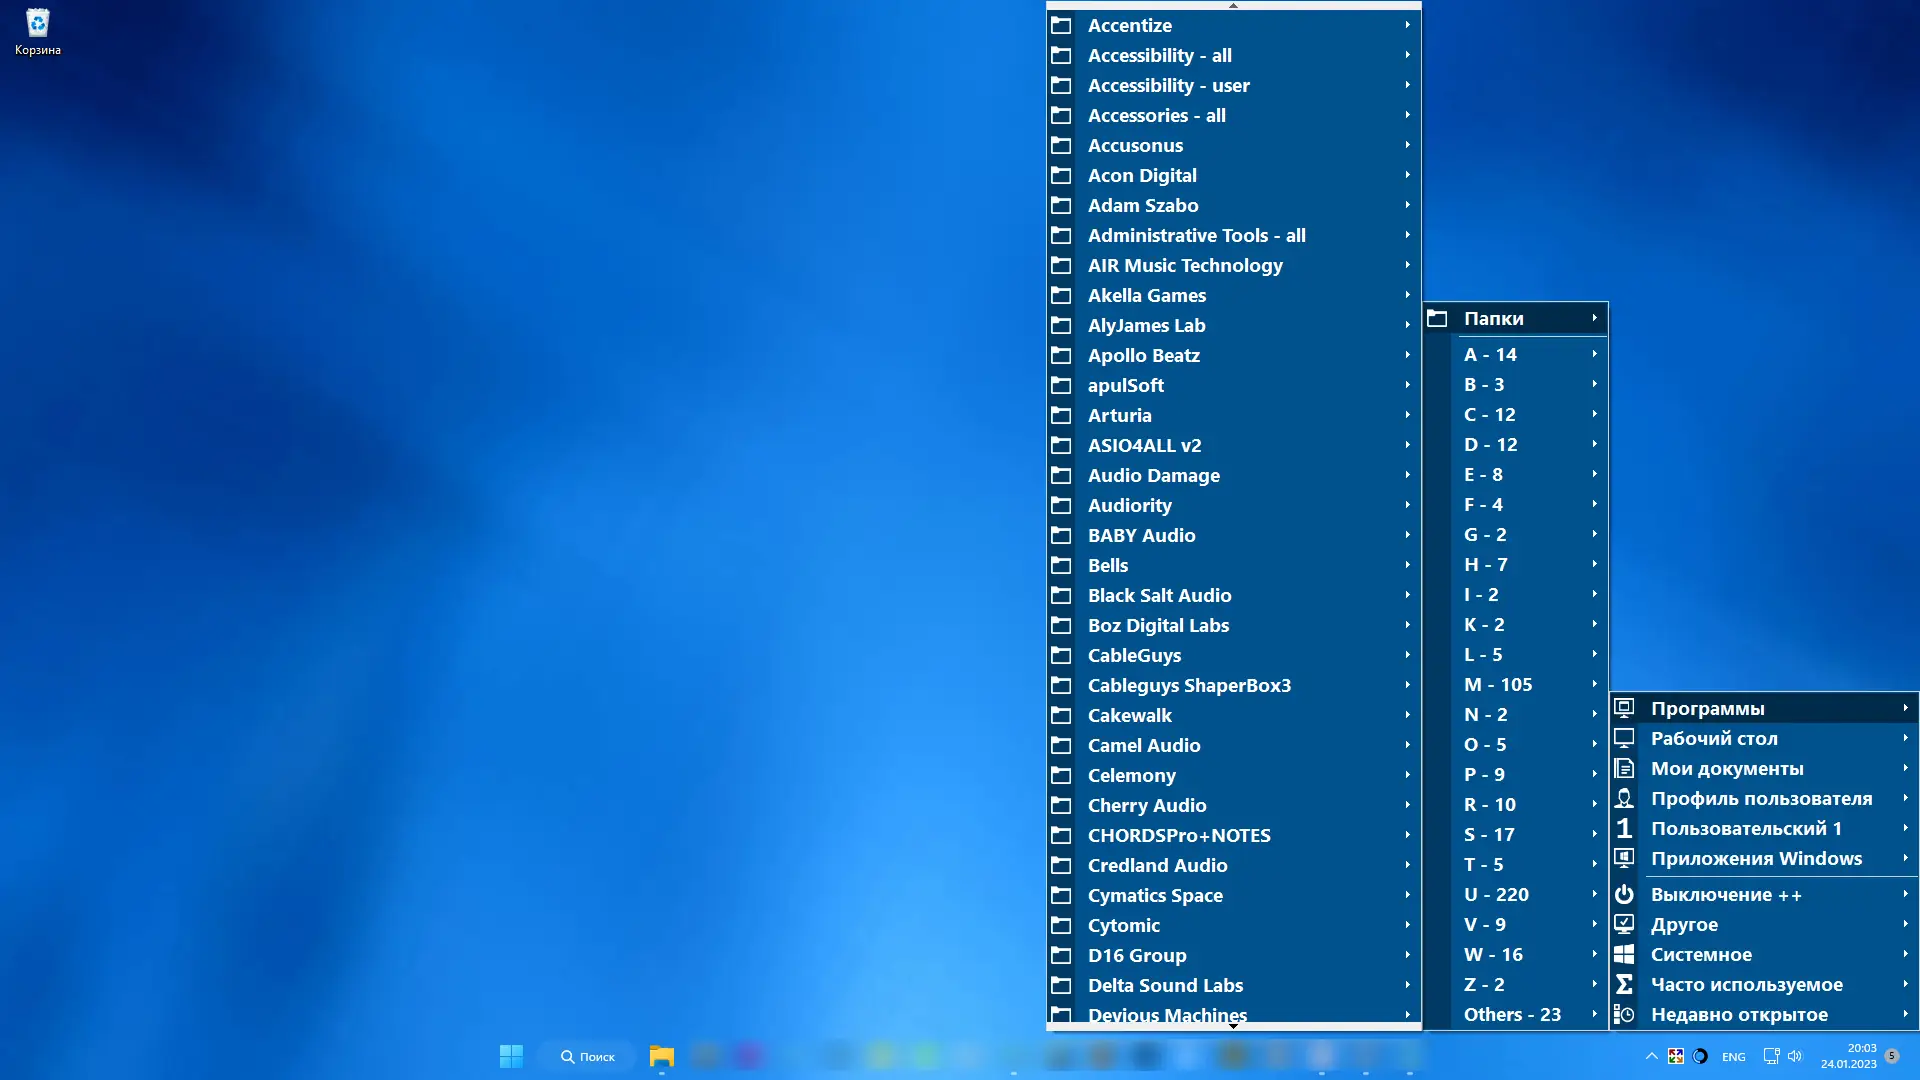Show hidden tray icons chevron
1920x1080 pixels.
[x=1651, y=1056]
